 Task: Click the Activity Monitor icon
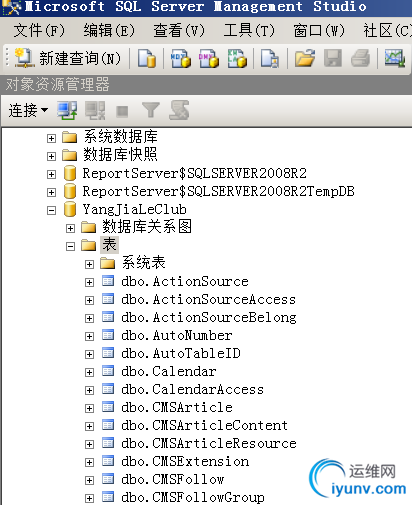click(395, 59)
